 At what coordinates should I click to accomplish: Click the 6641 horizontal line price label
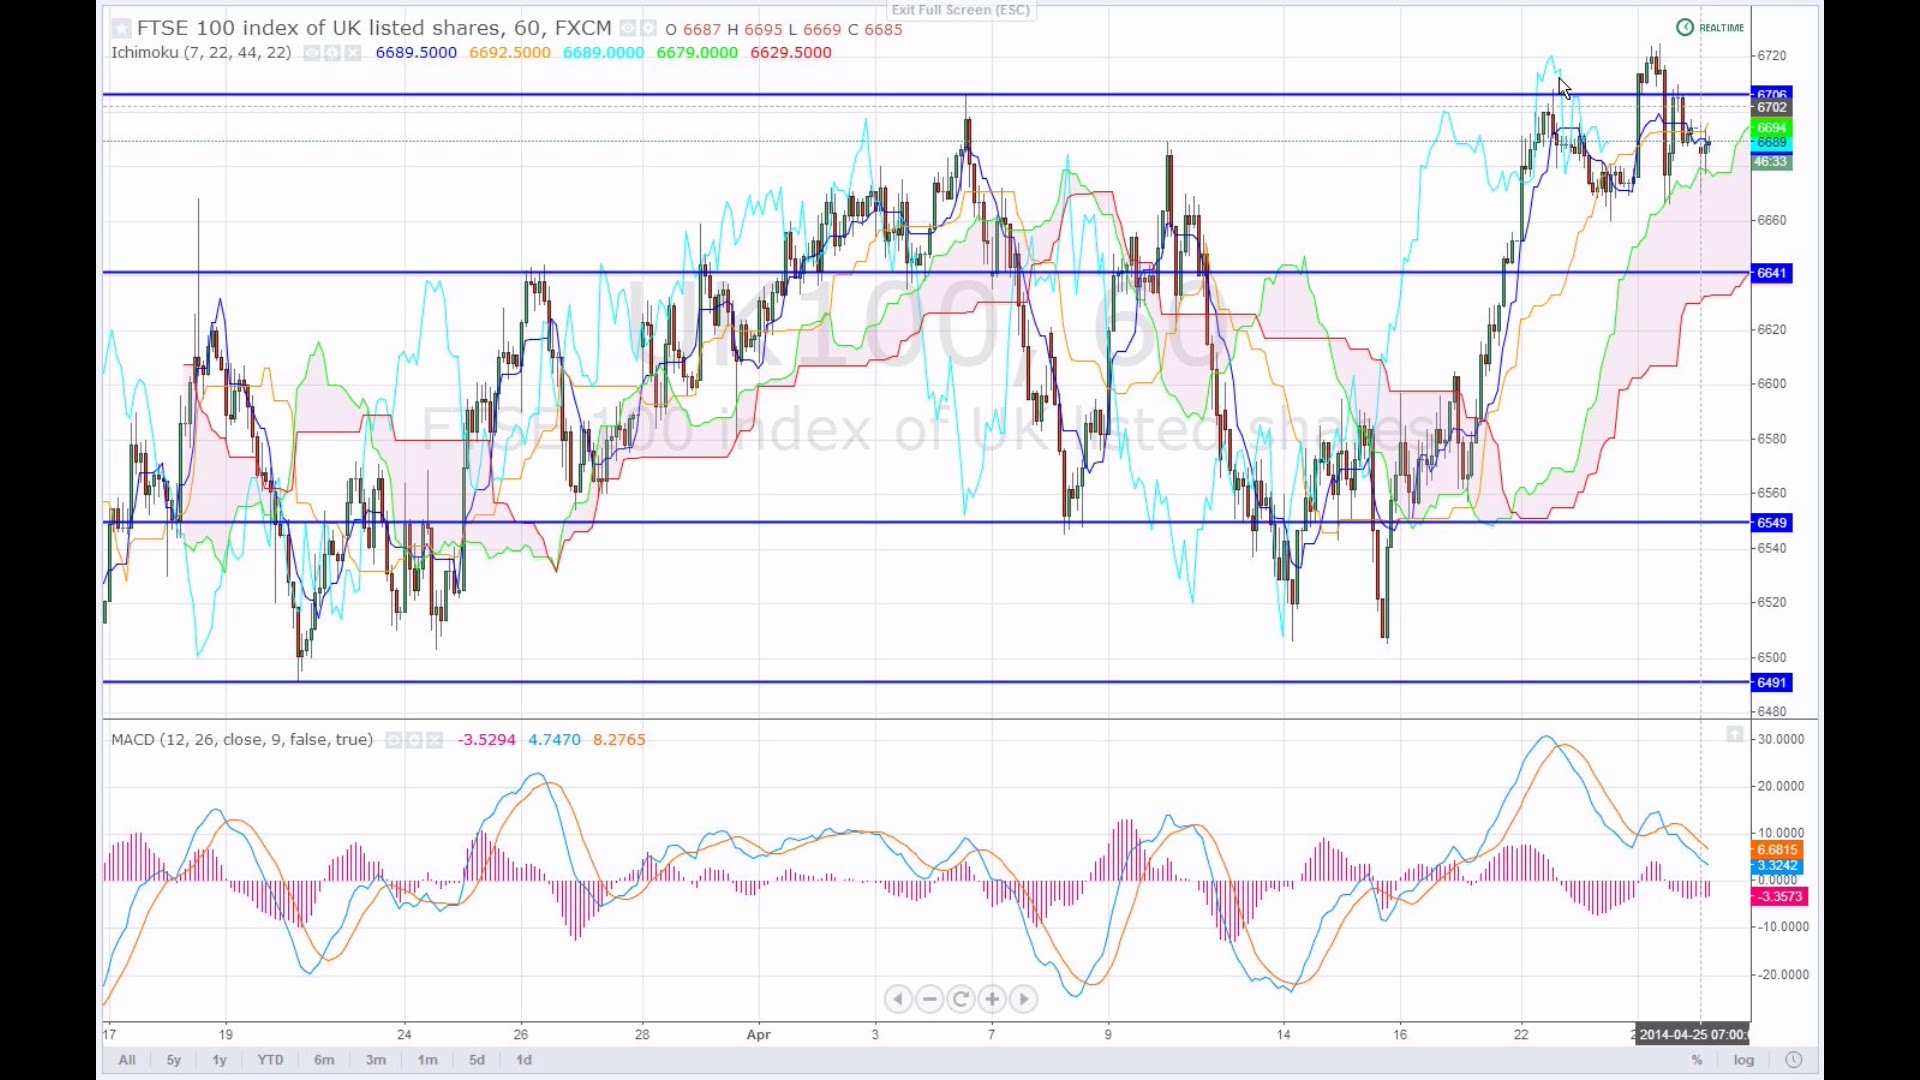click(x=1771, y=273)
